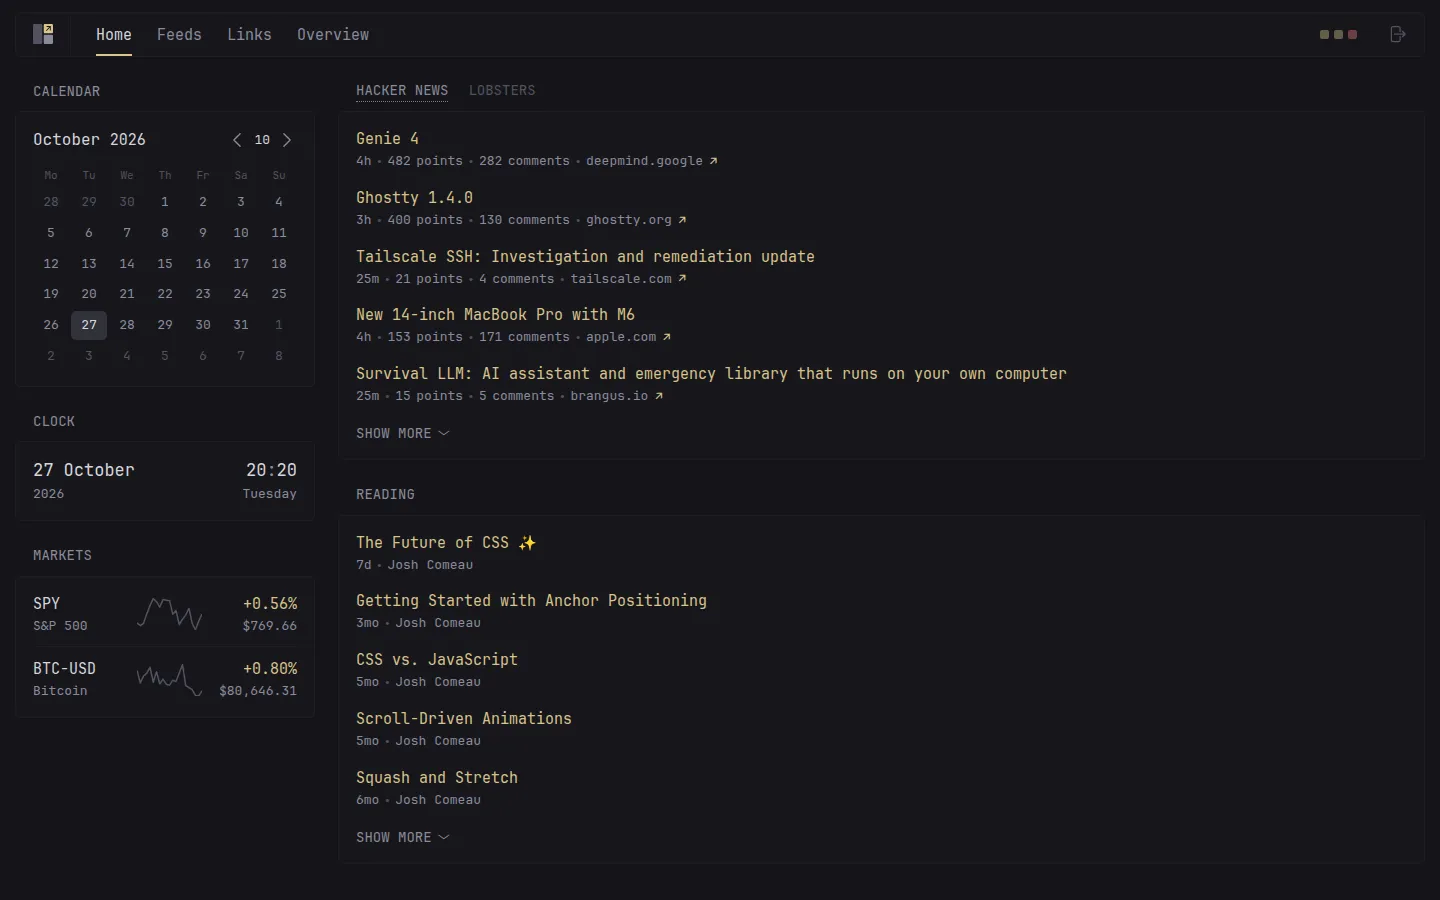The height and width of the screenshot is (900, 1440).
Task: Open the Links page
Action: [x=249, y=34]
